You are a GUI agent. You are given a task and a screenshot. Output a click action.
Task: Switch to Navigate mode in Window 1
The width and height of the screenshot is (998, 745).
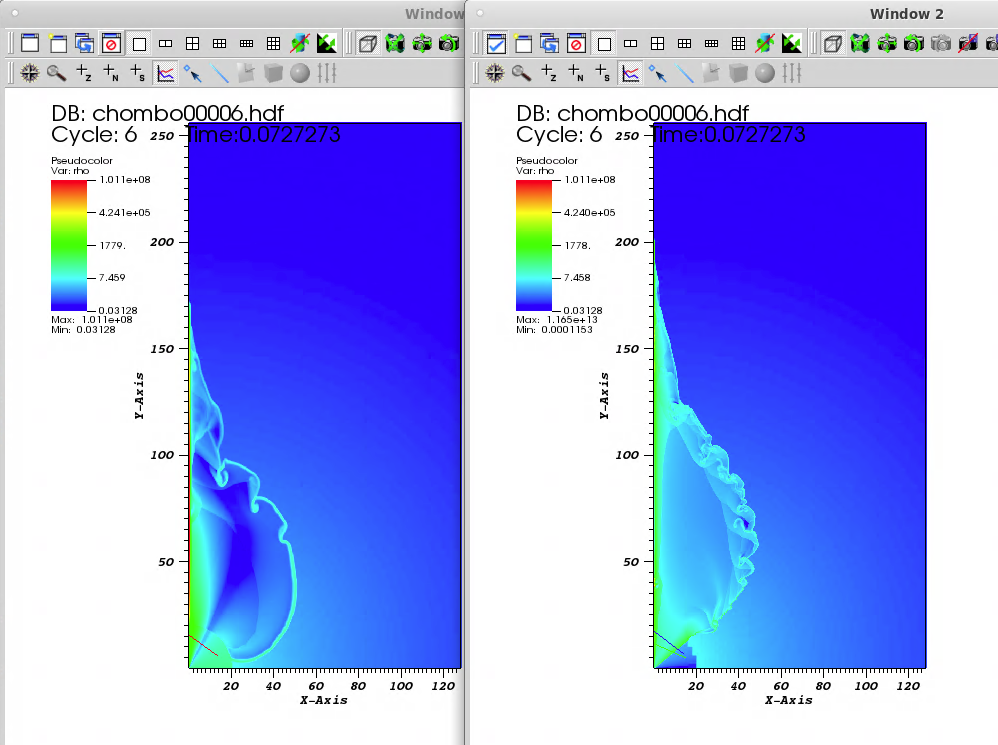coord(29,73)
